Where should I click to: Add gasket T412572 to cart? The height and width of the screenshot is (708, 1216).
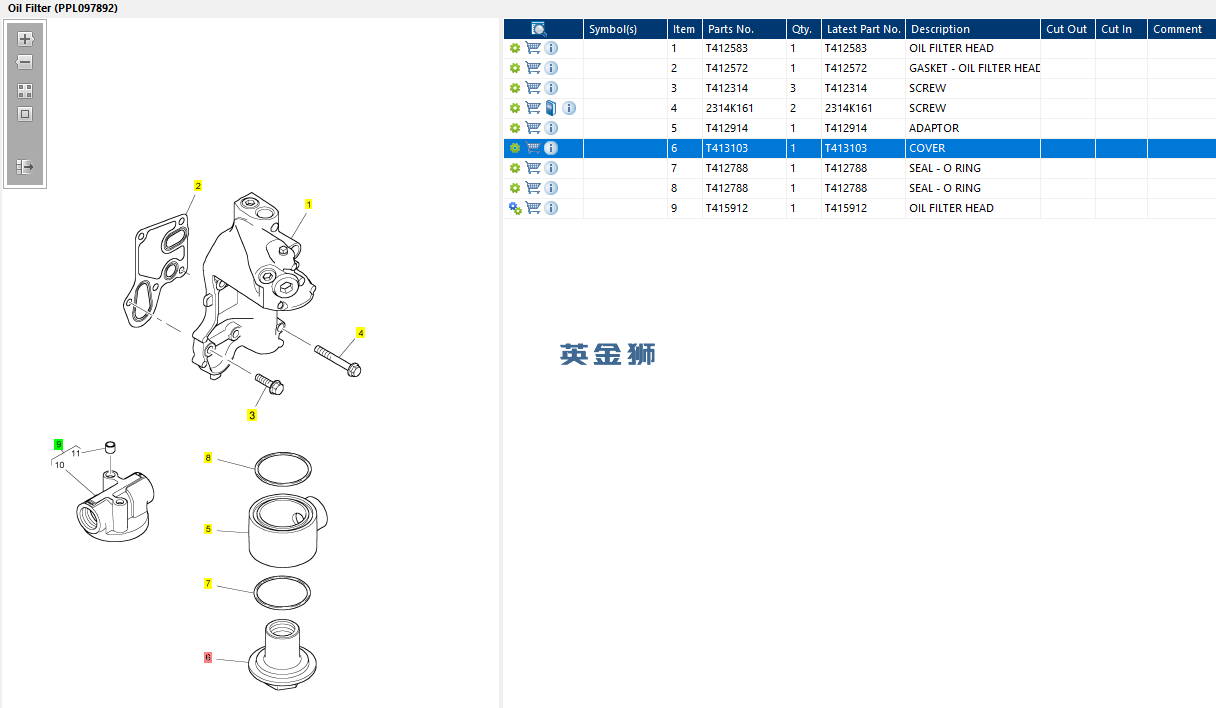533,68
